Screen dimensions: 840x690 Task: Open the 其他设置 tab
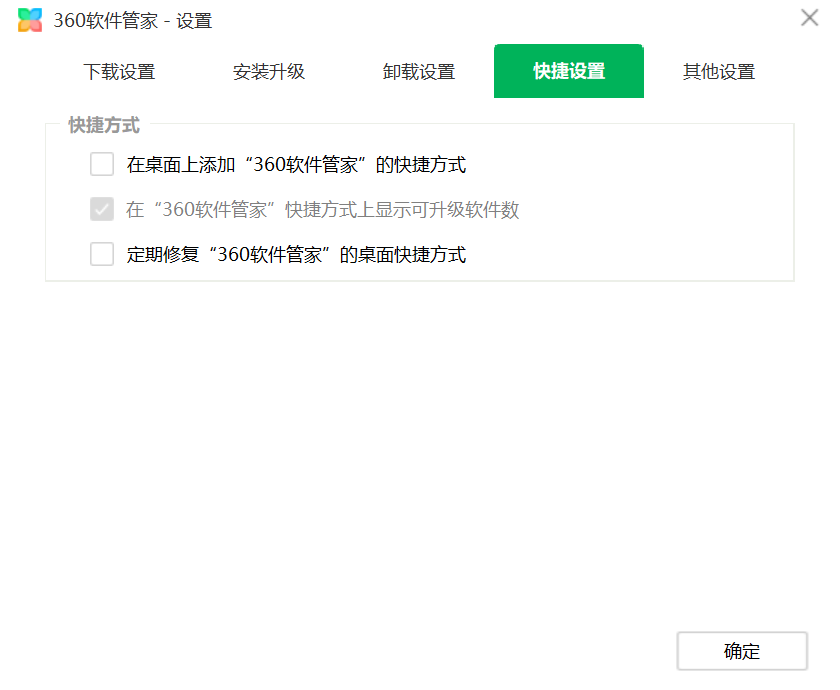point(719,71)
